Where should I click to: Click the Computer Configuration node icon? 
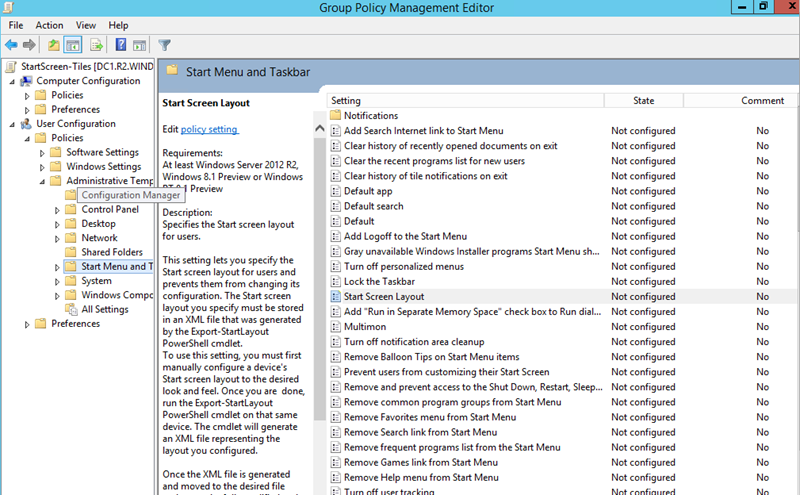(x=26, y=81)
